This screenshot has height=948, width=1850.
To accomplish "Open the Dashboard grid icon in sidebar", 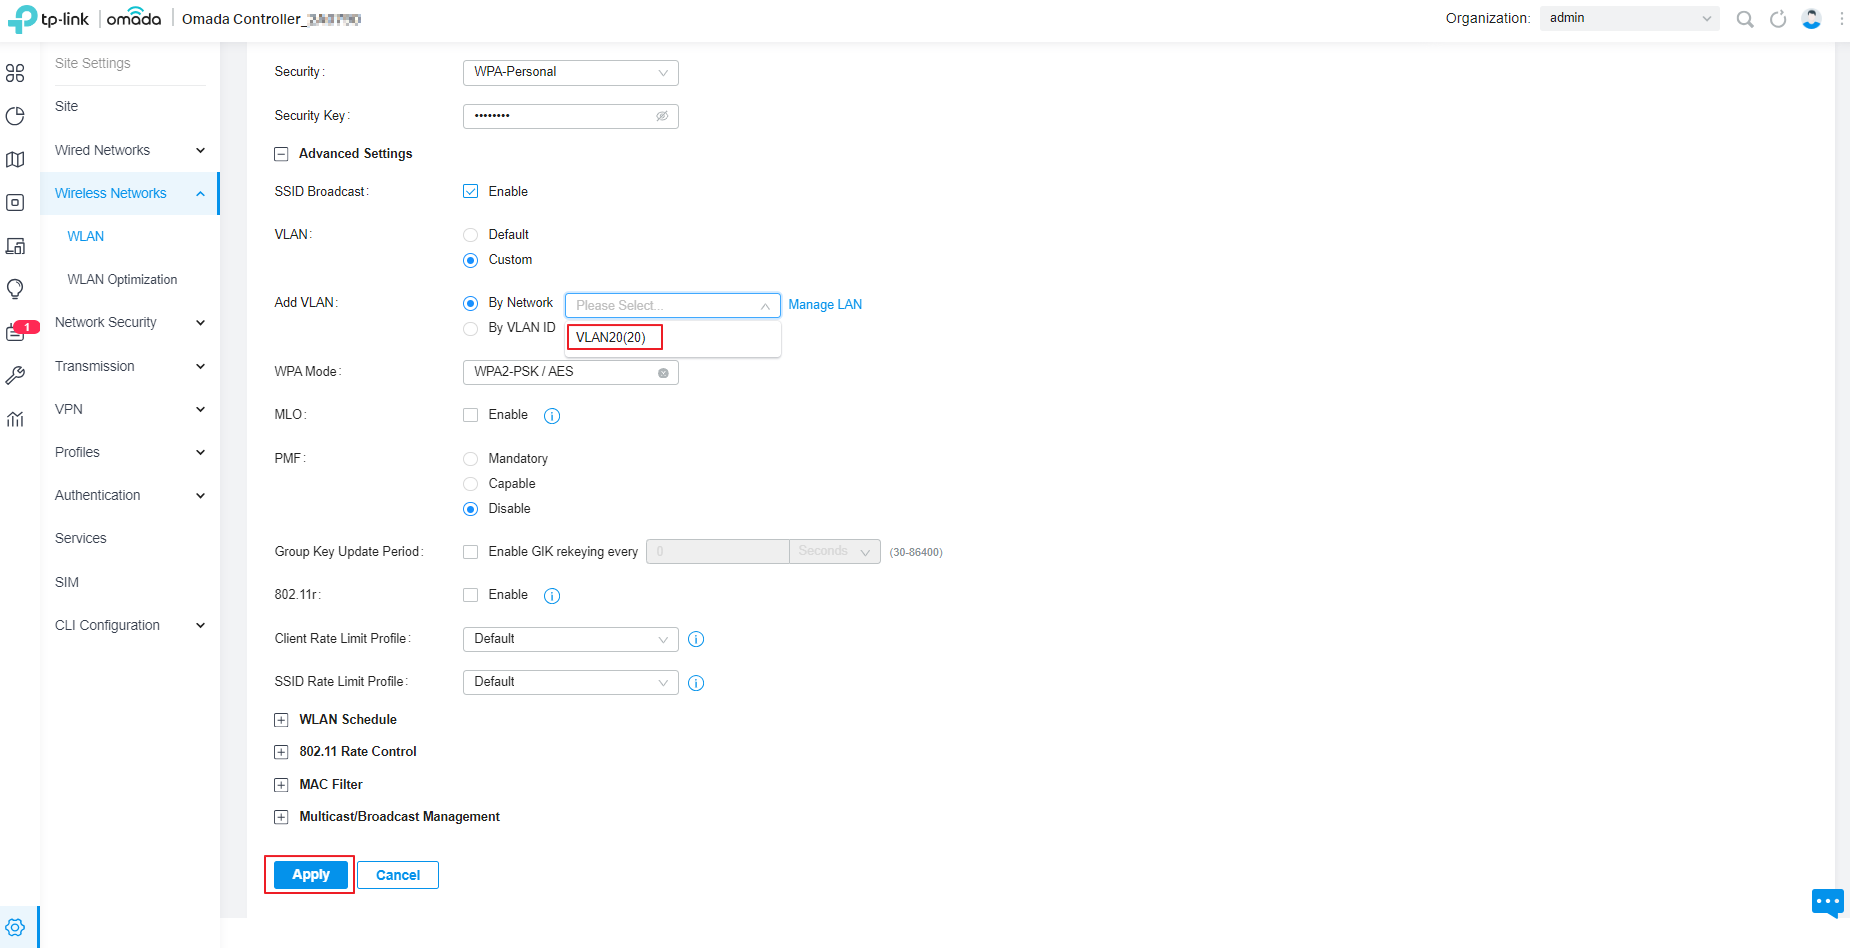I will tap(15, 73).
